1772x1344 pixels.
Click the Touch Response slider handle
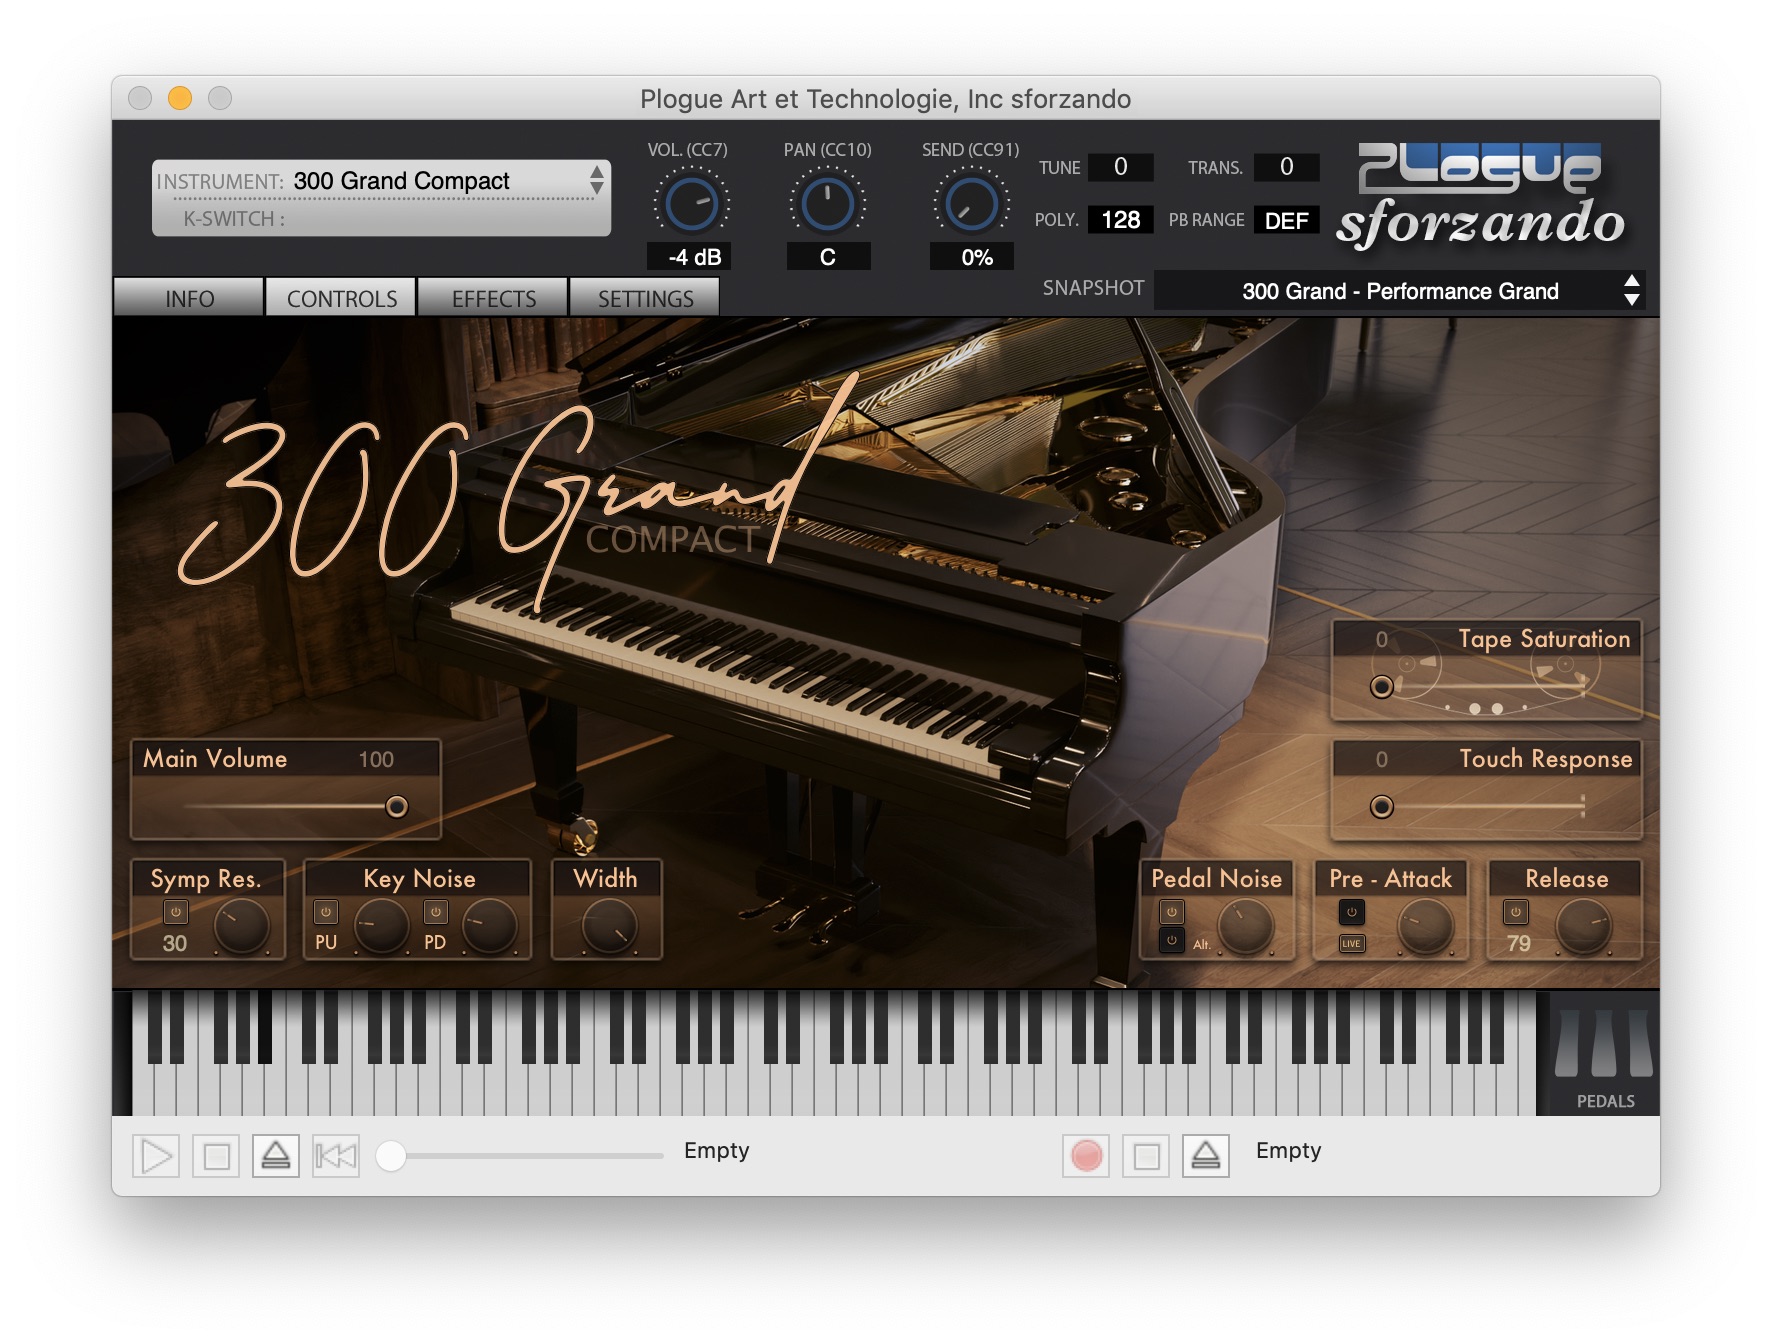coord(1382,807)
